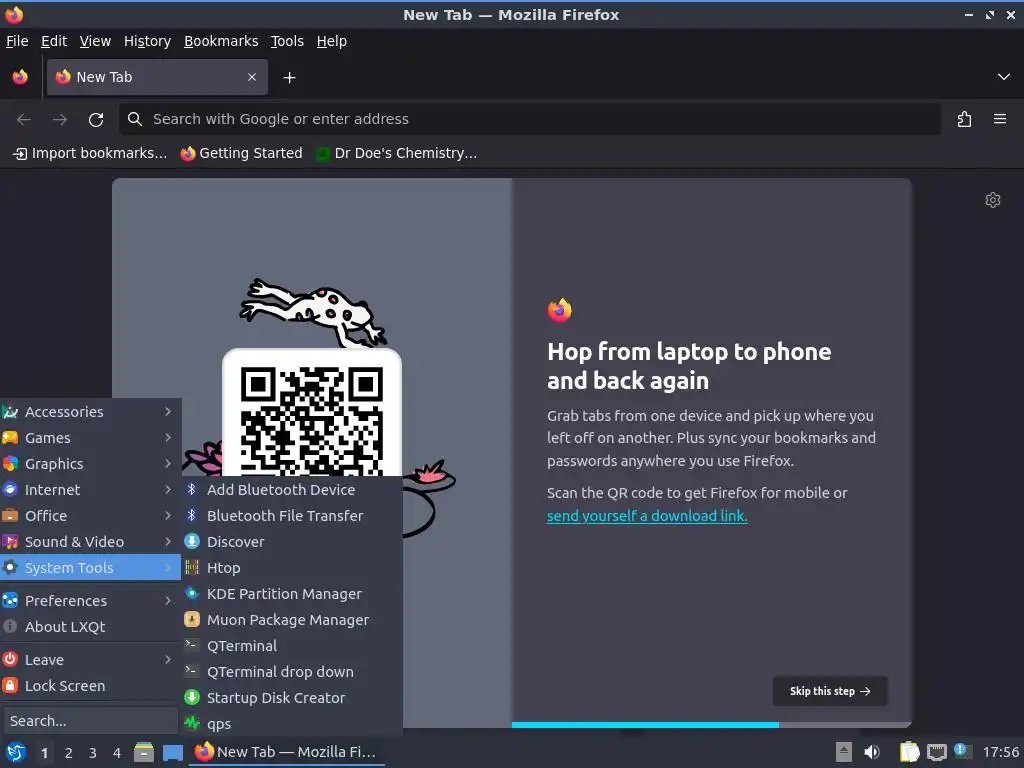Launch qps process manager
Viewport: 1024px width, 768px height.
(x=292, y=724)
